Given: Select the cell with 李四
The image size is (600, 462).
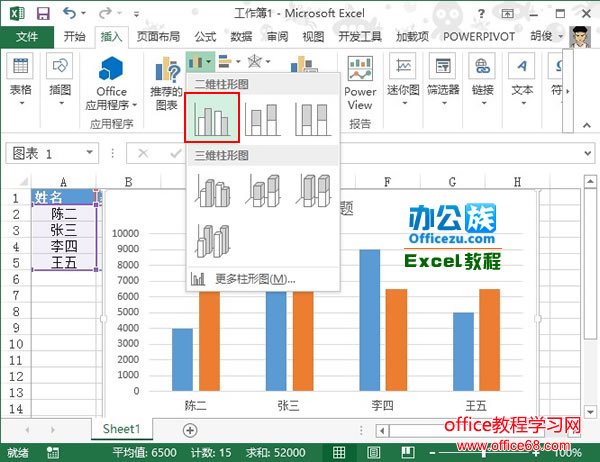Looking at the screenshot, I should [64, 246].
